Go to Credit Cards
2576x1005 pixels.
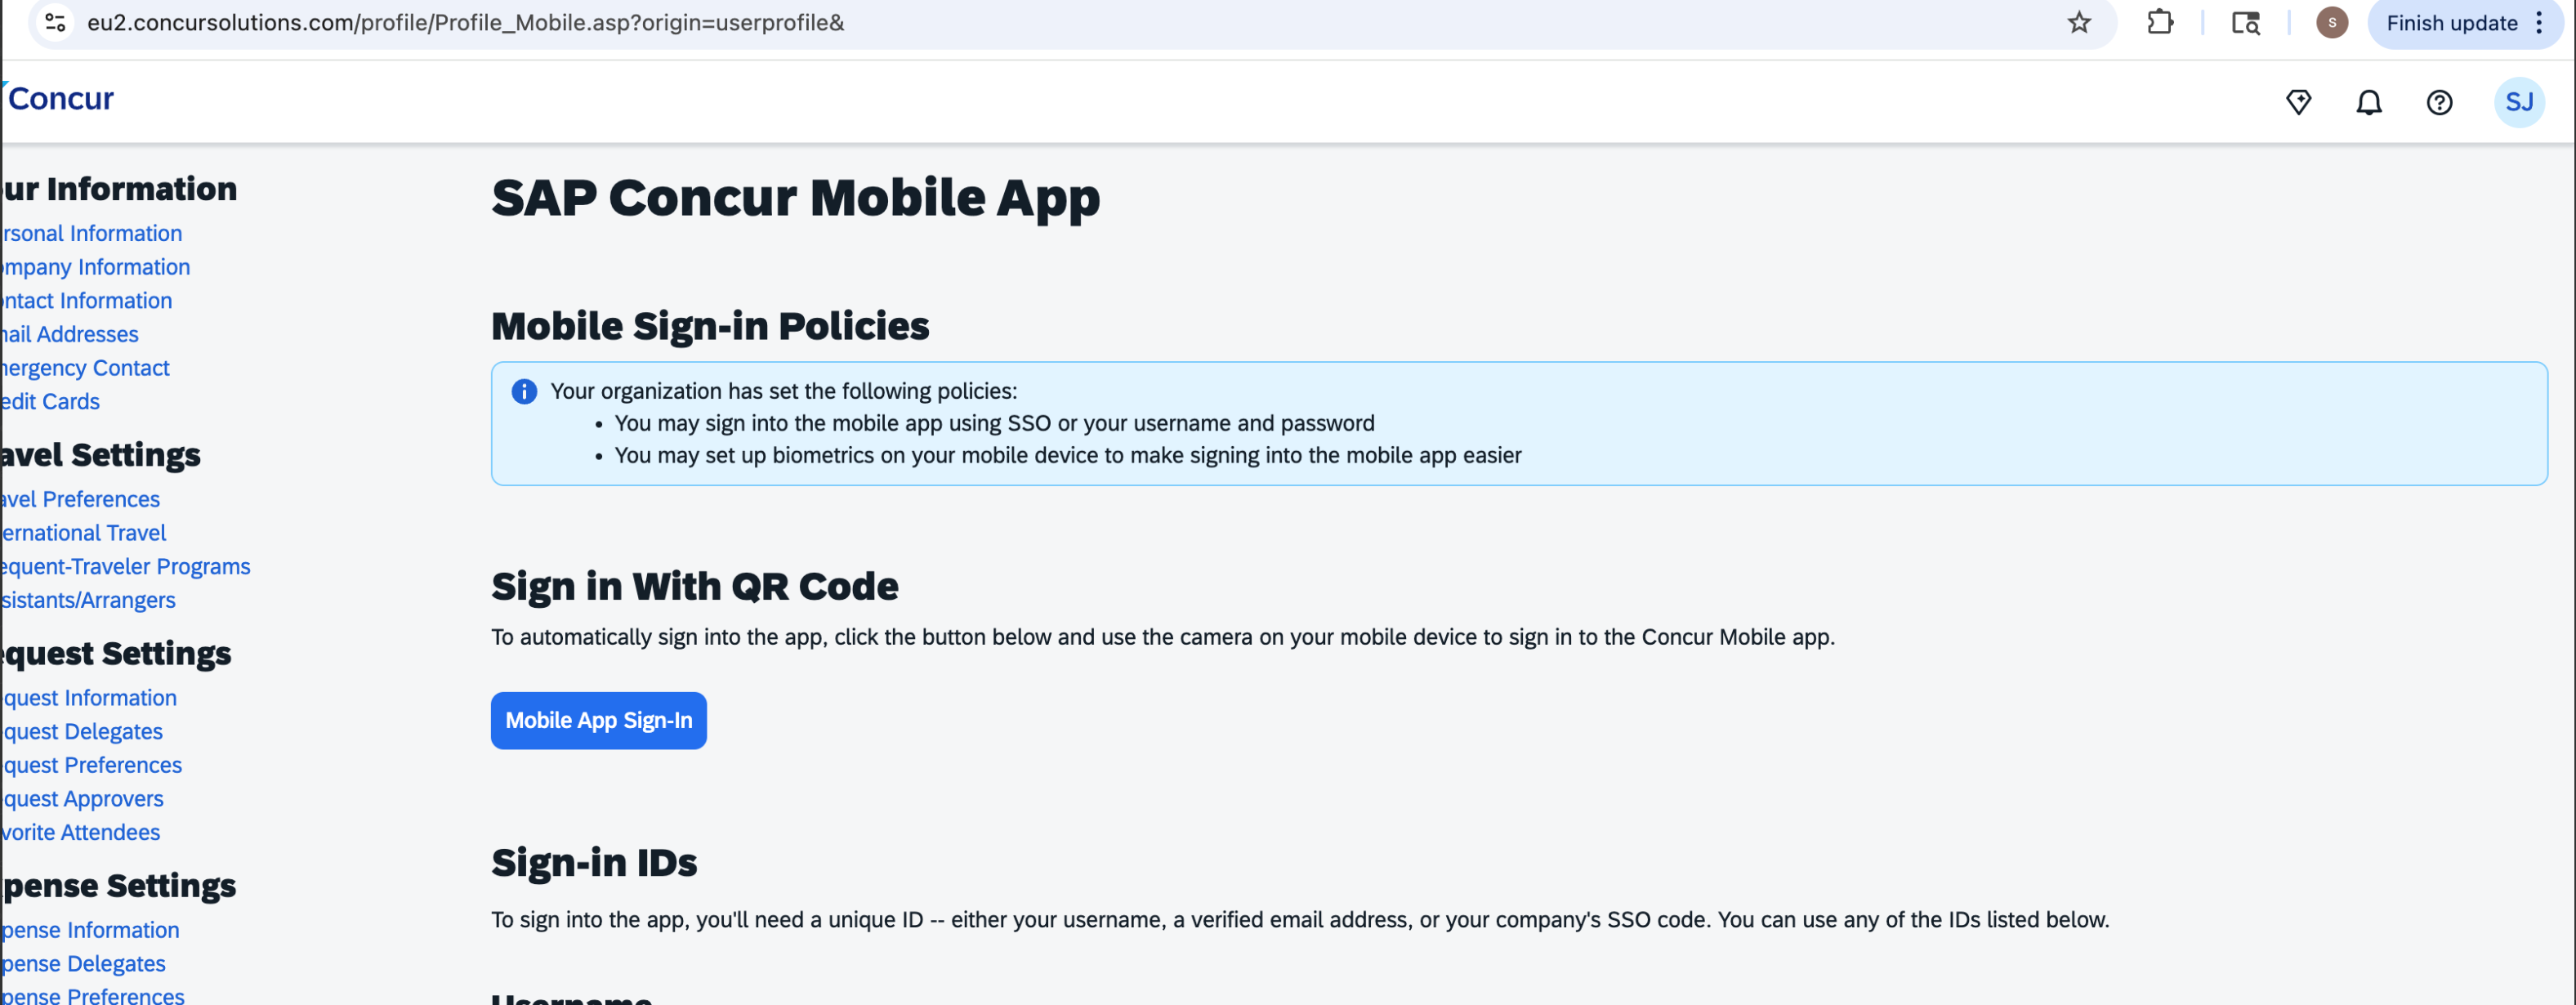[51, 401]
